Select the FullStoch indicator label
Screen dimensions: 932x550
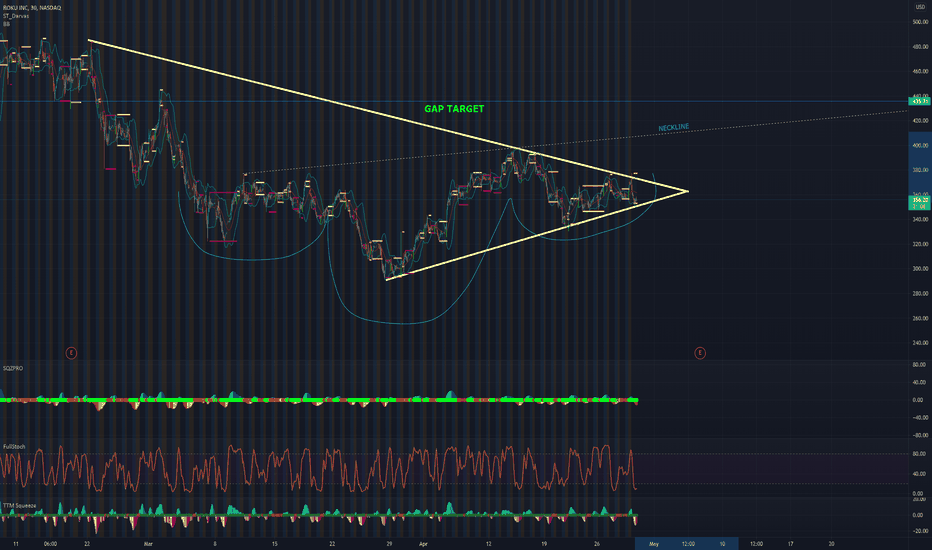coord(14,447)
